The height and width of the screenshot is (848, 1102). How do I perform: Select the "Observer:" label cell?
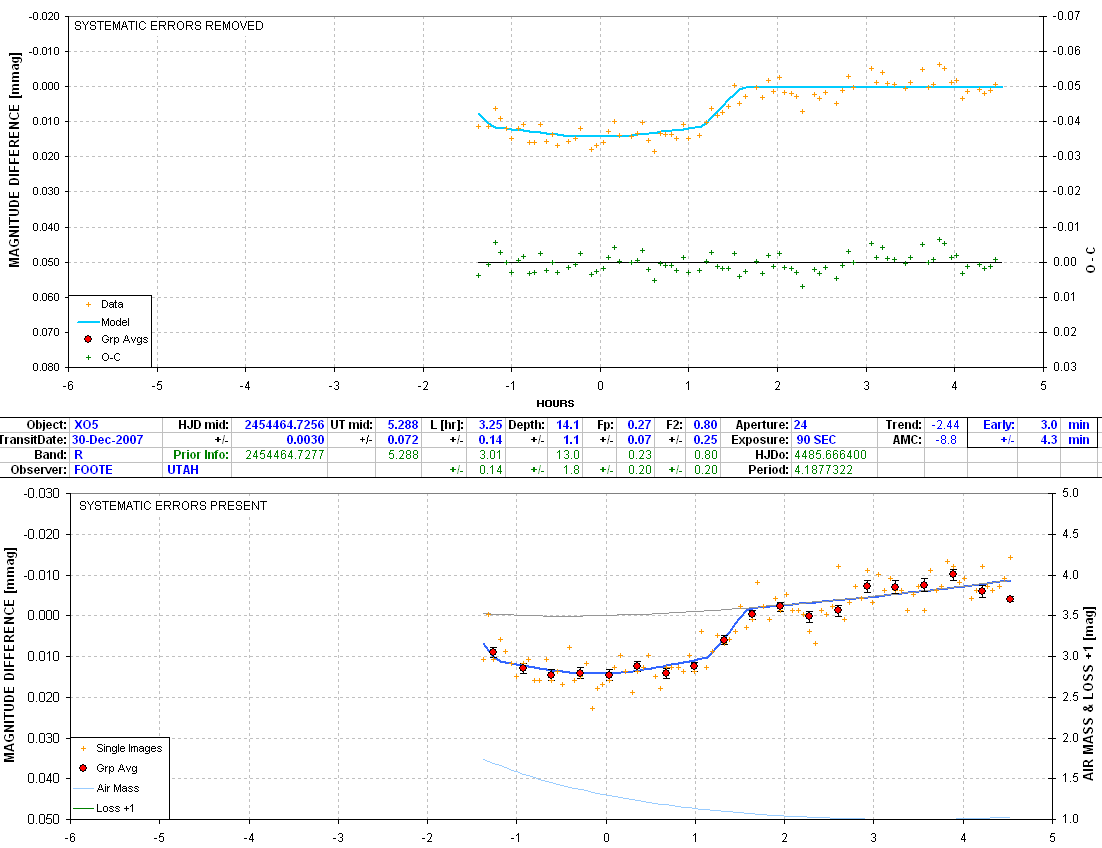40,469
